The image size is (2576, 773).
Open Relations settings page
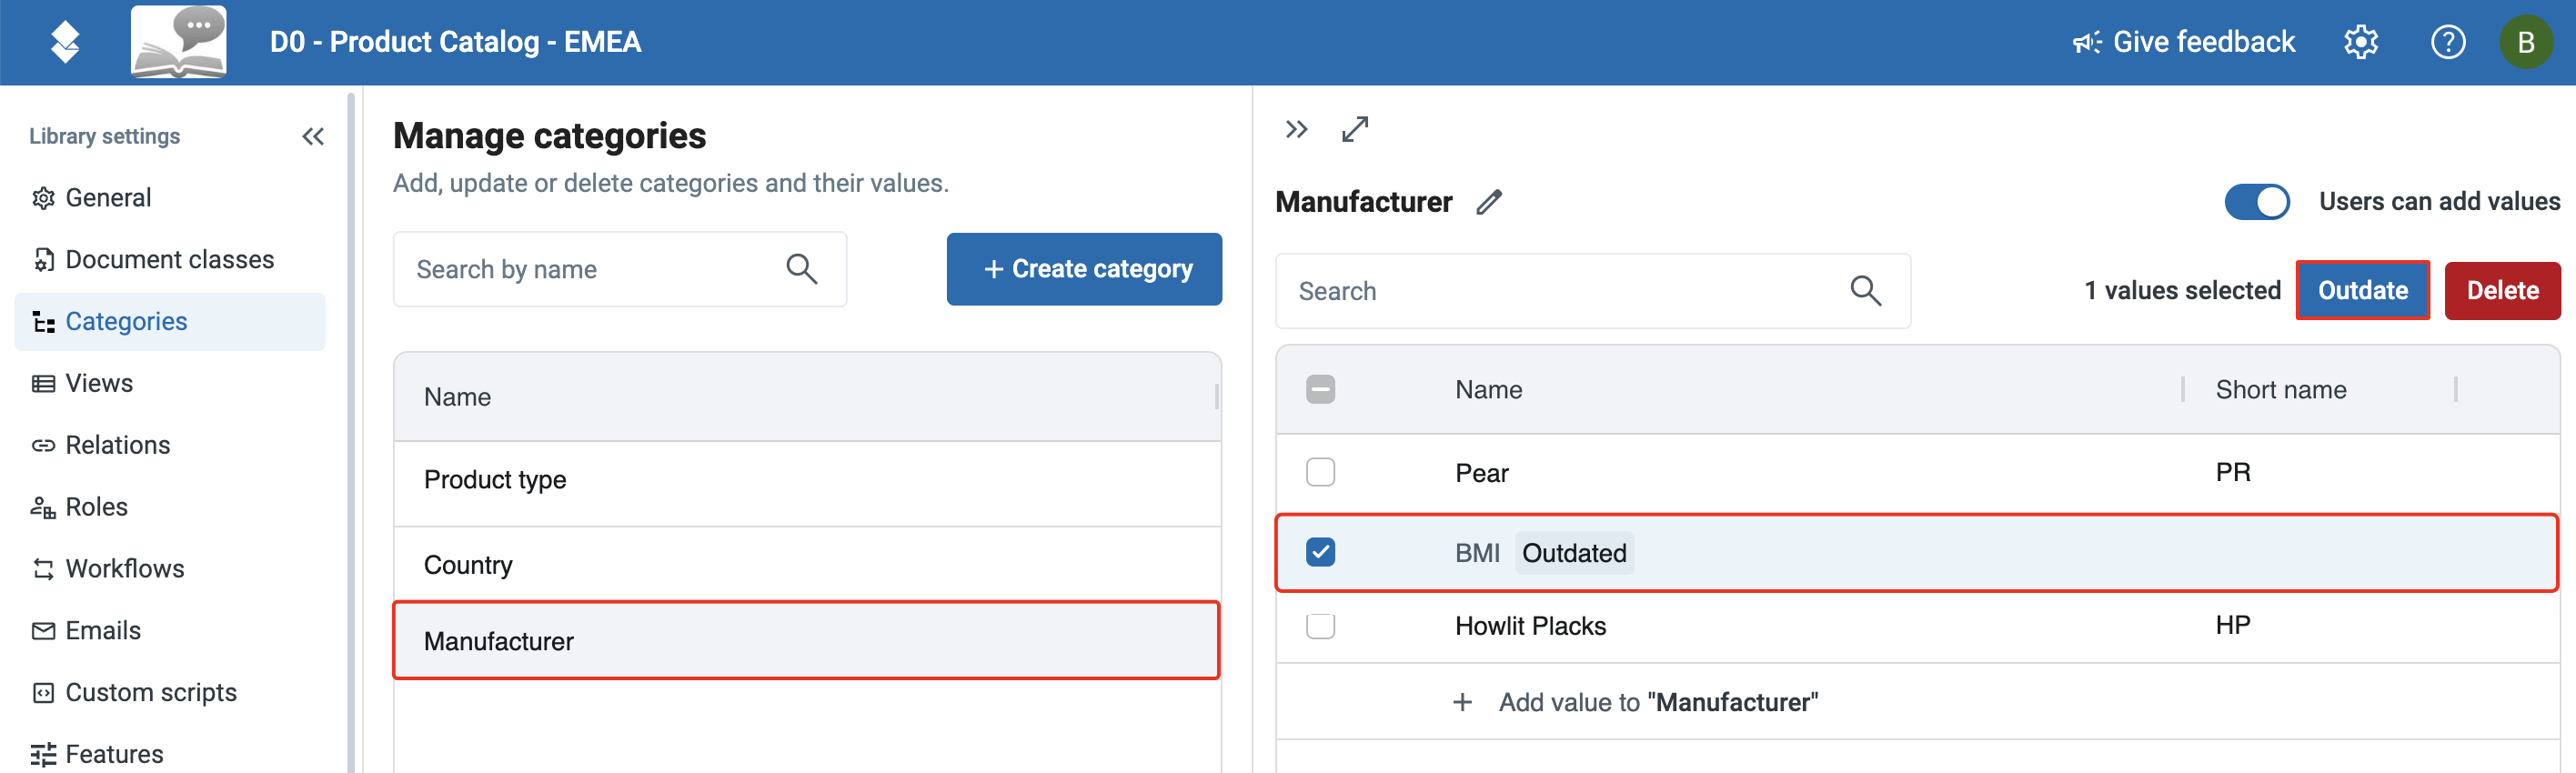click(170, 445)
